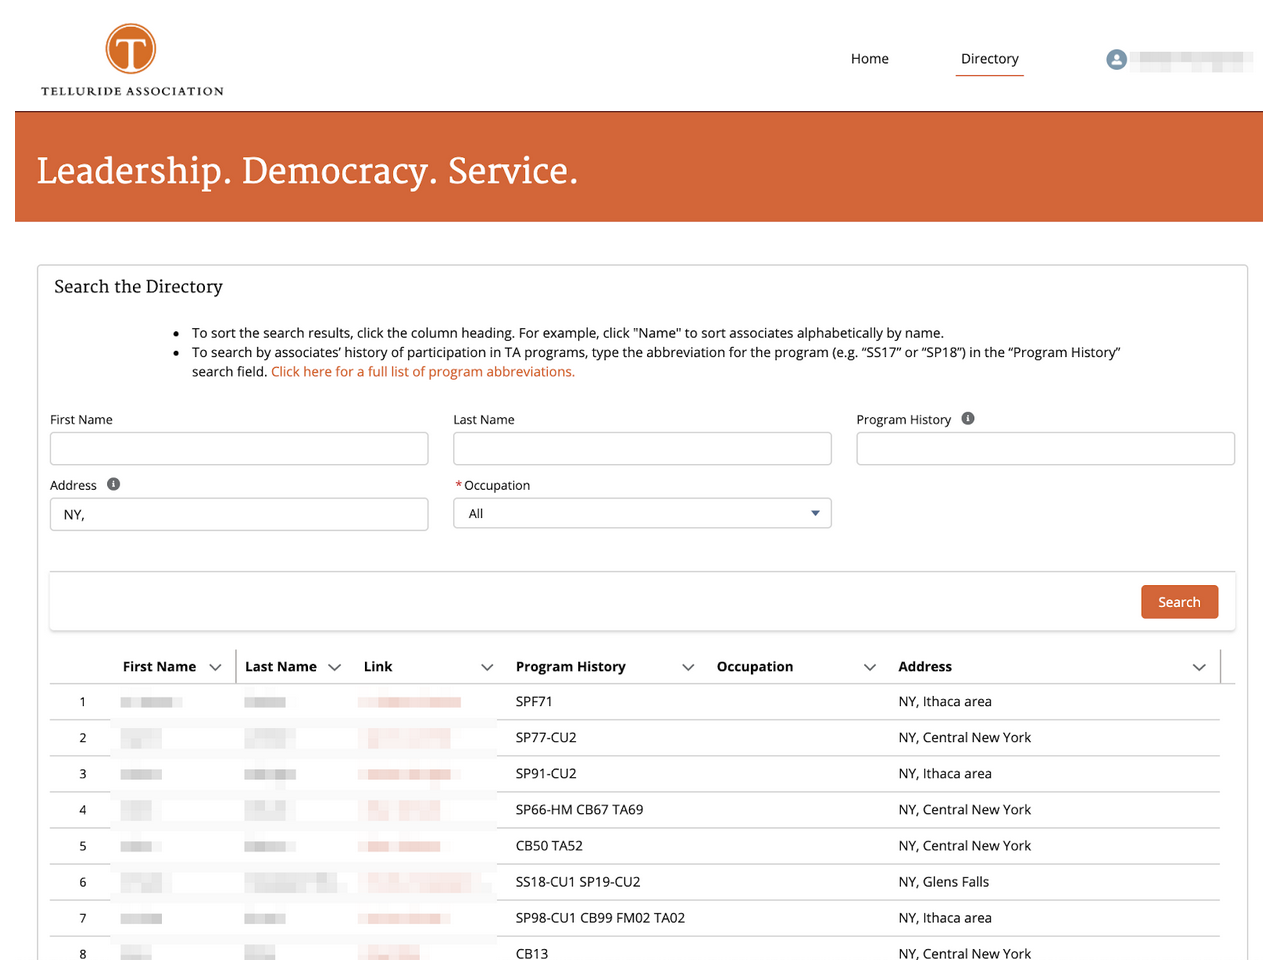
Task: Open the Occupation dropdown
Action: point(641,514)
